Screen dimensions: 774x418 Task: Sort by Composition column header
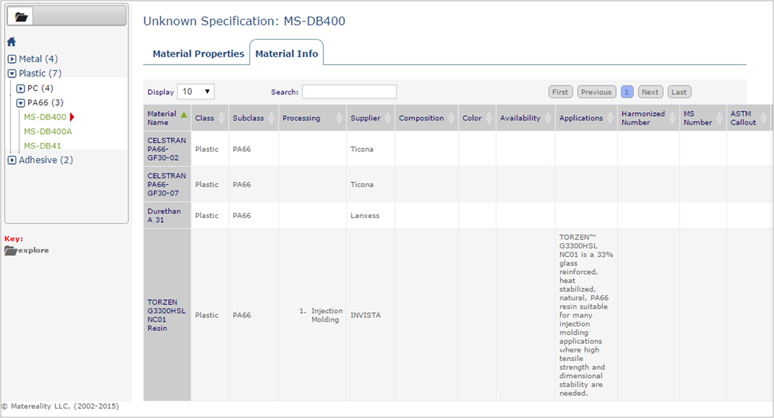426,118
